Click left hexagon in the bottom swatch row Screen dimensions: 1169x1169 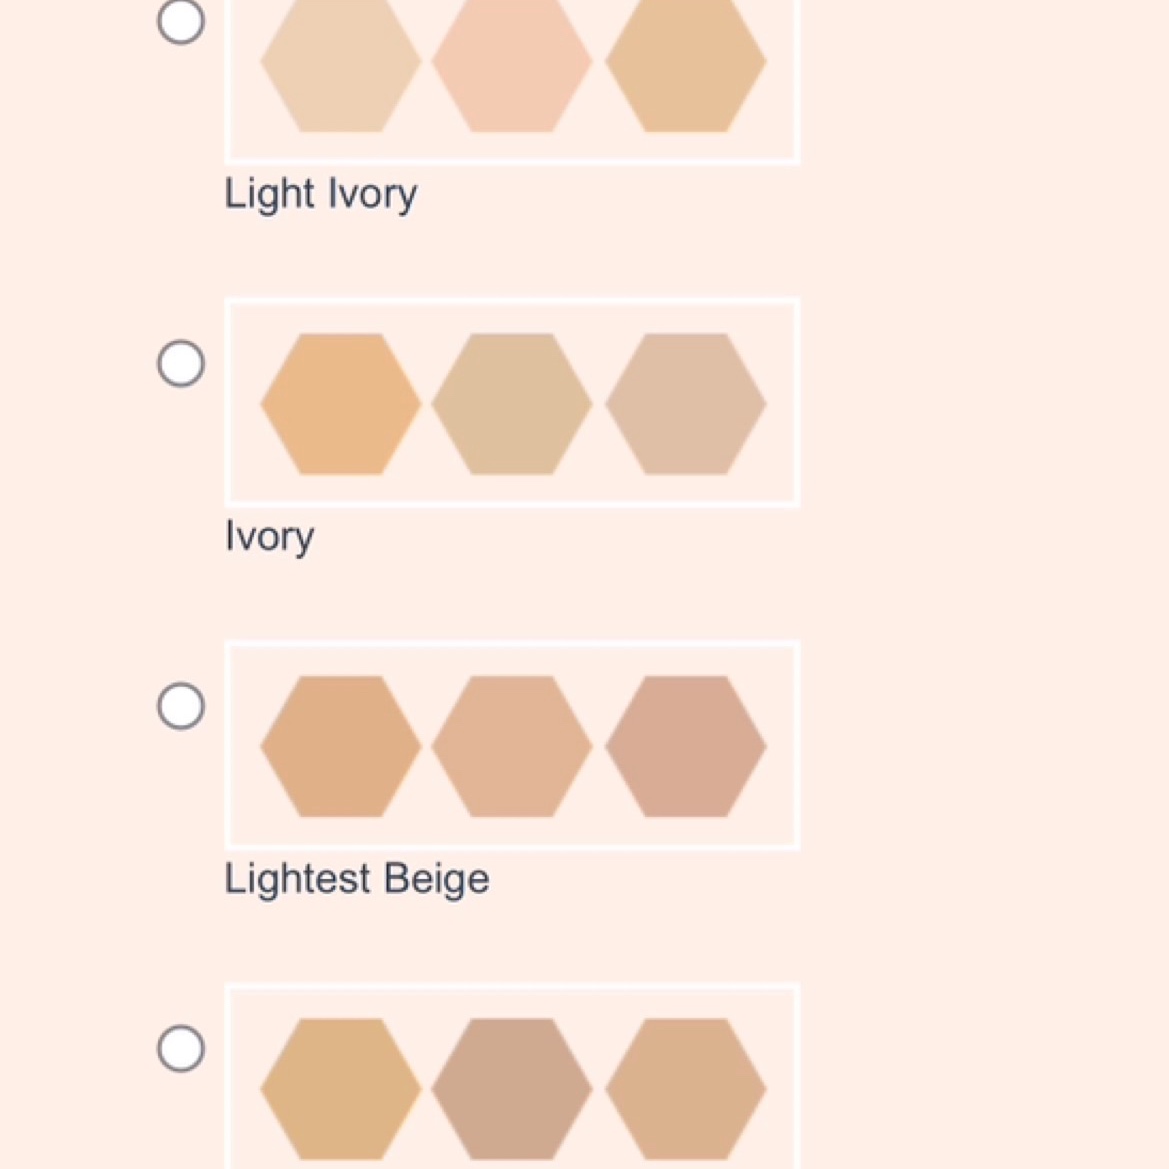(x=340, y=1089)
